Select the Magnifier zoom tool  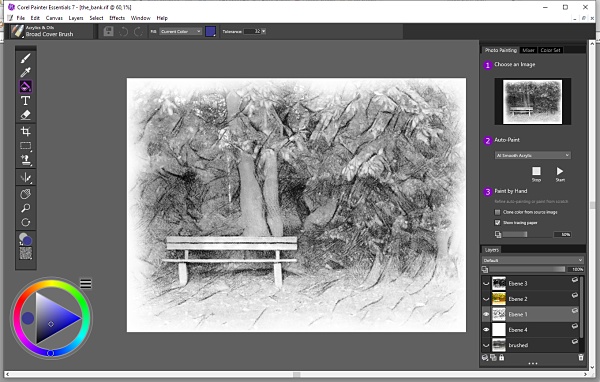point(26,208)
